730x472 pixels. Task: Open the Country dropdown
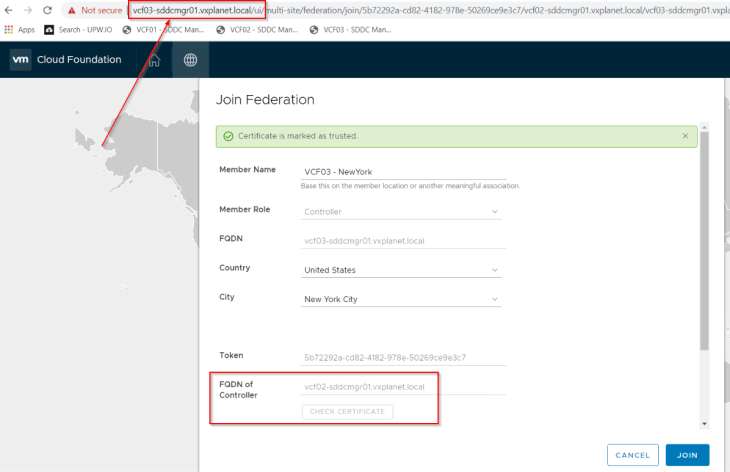coord(401,270)
